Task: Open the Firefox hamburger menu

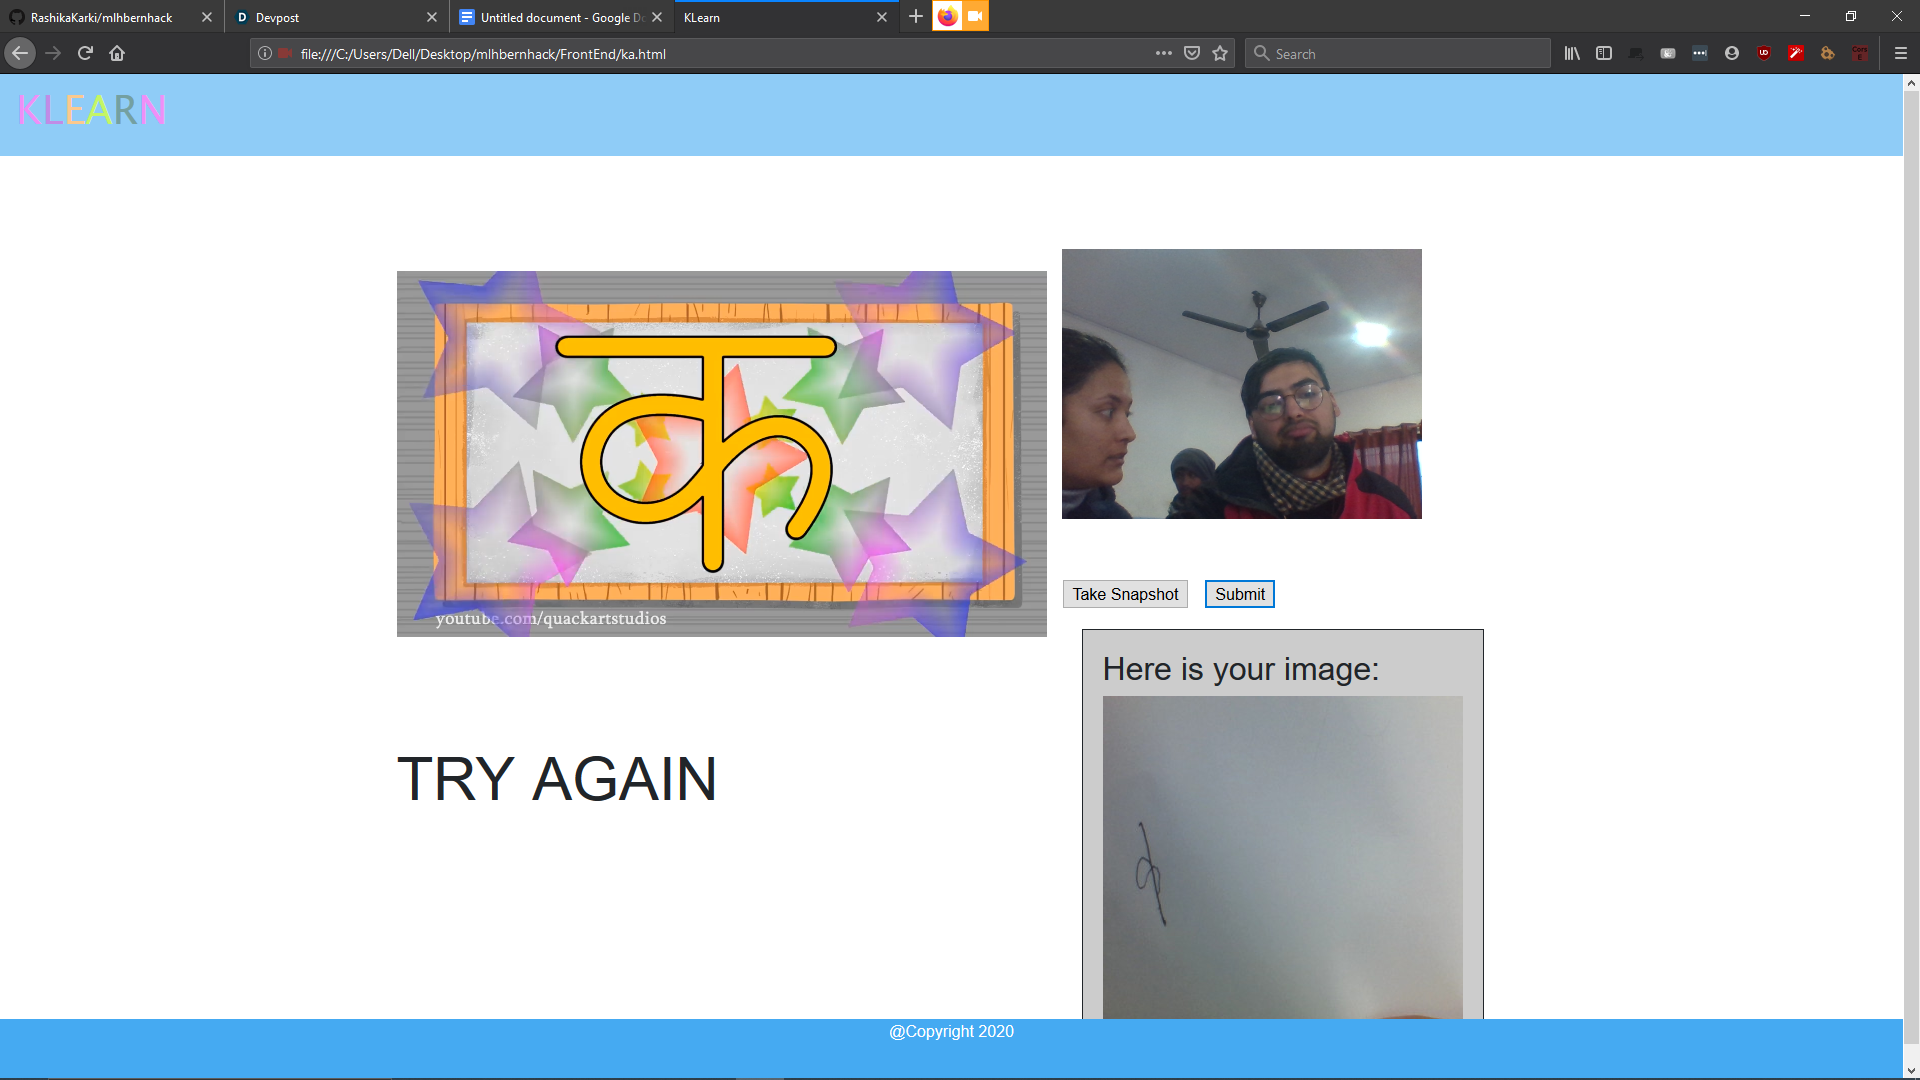Action: click(x=1901, y=54)
